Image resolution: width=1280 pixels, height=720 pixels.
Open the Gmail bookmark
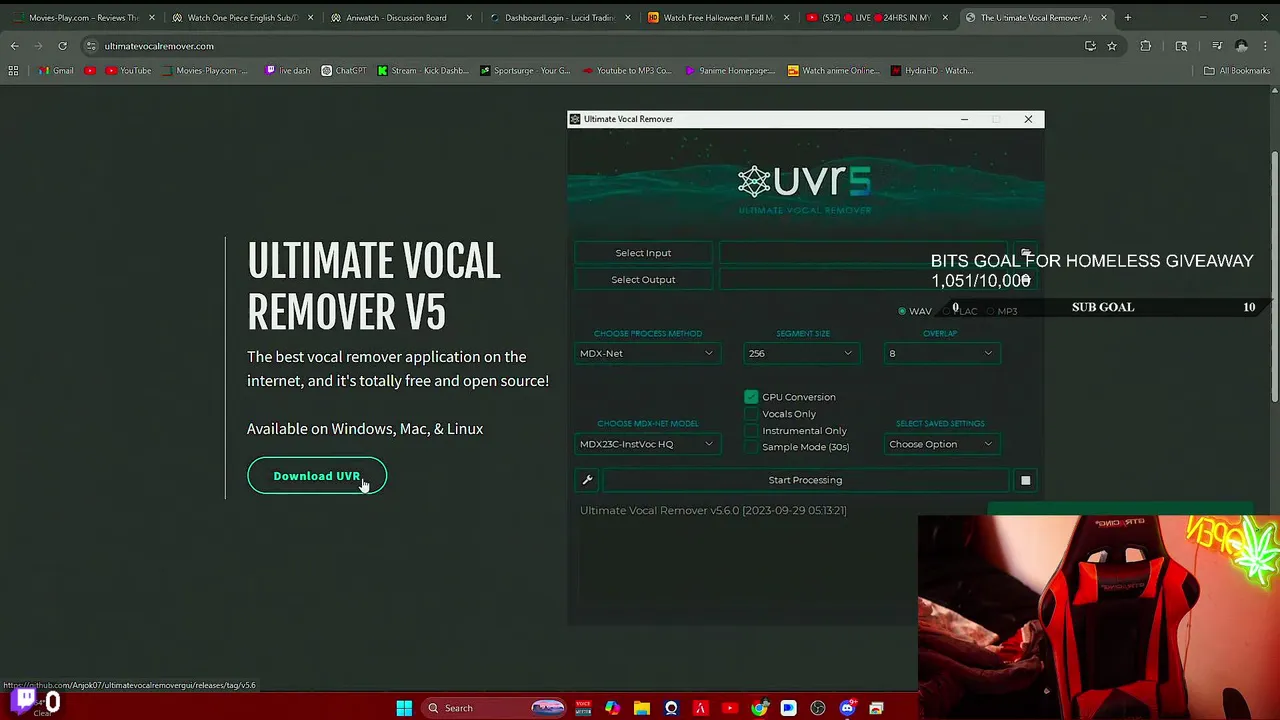56,71
